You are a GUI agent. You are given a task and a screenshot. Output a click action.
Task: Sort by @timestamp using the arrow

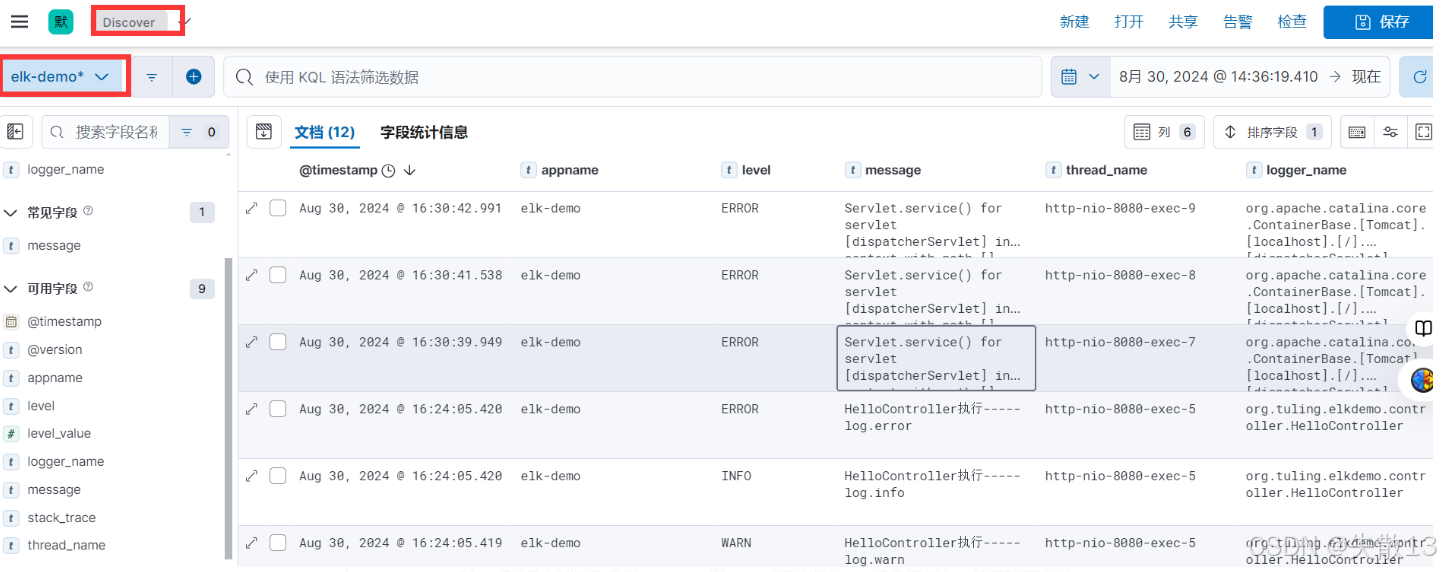[410, 171]
